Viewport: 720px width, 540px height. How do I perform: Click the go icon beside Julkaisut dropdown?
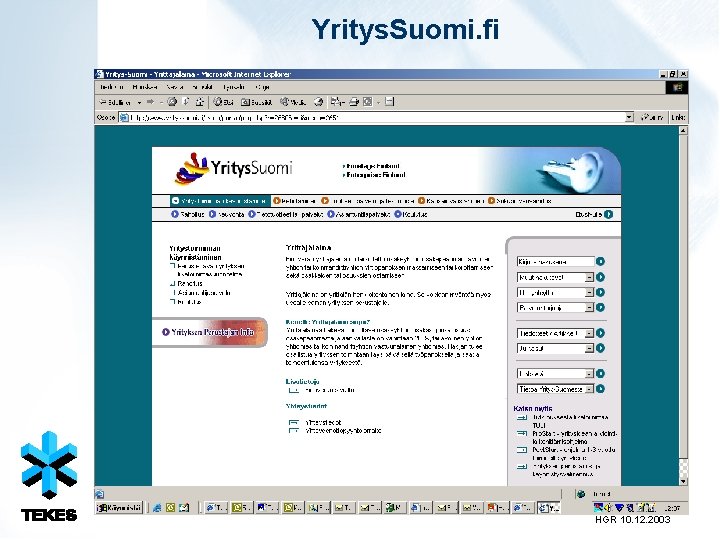600,349
